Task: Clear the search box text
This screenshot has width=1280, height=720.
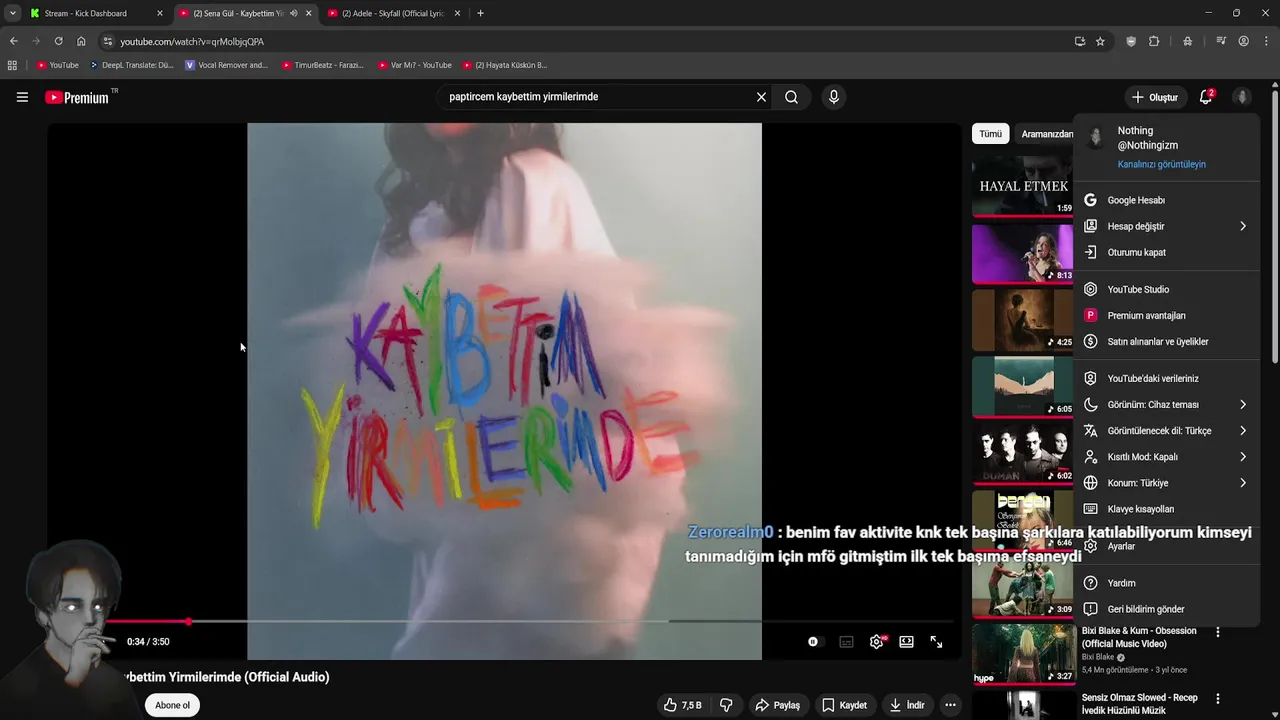Action: pos(761,97)
